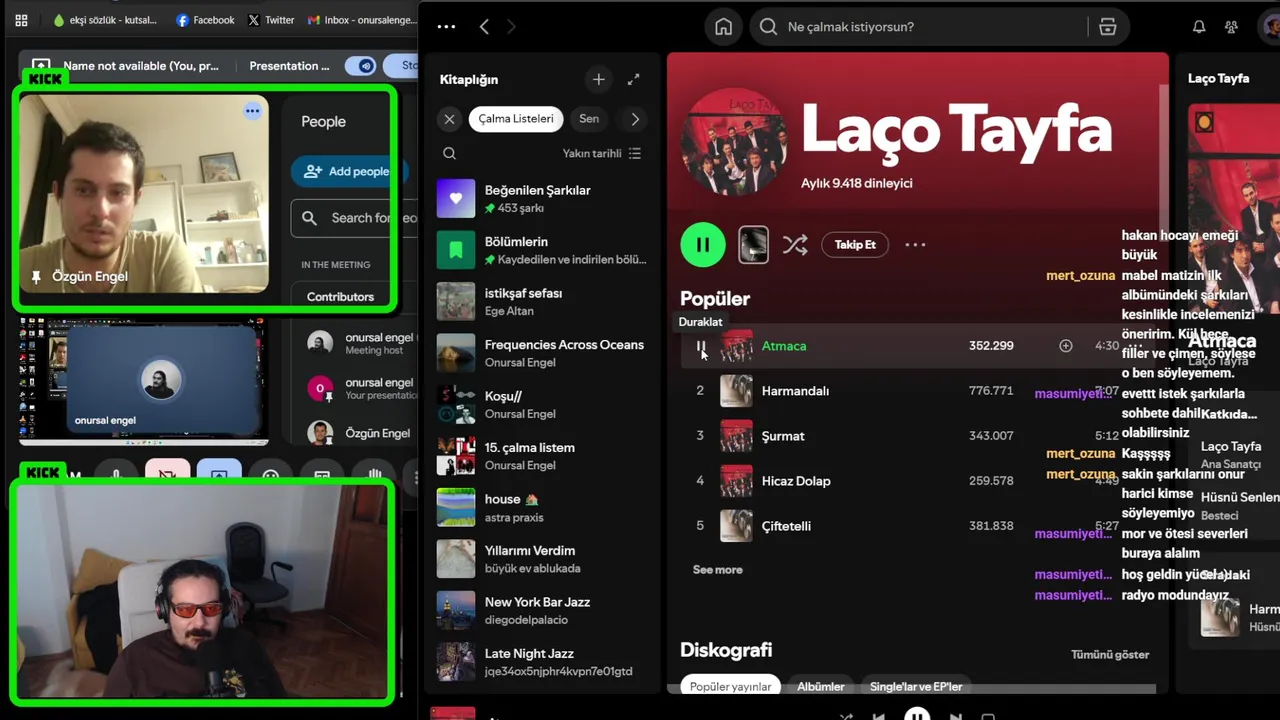Pause from the bottom player bar

[x=917, y=714]
